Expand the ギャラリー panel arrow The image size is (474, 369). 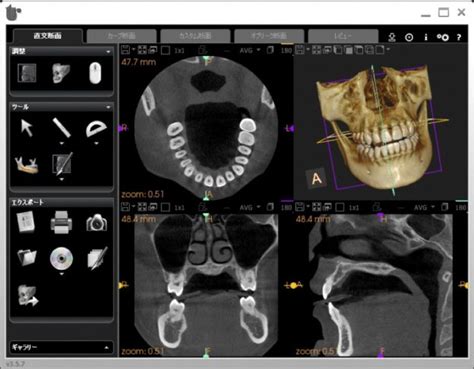(x=107, y=348)
